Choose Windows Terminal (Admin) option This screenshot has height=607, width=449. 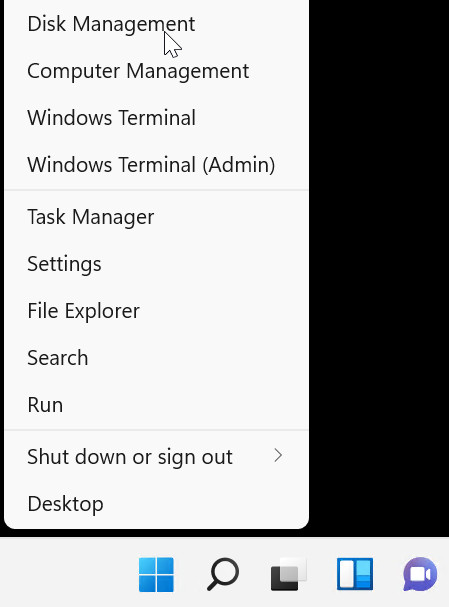click(x=156, y=165)
